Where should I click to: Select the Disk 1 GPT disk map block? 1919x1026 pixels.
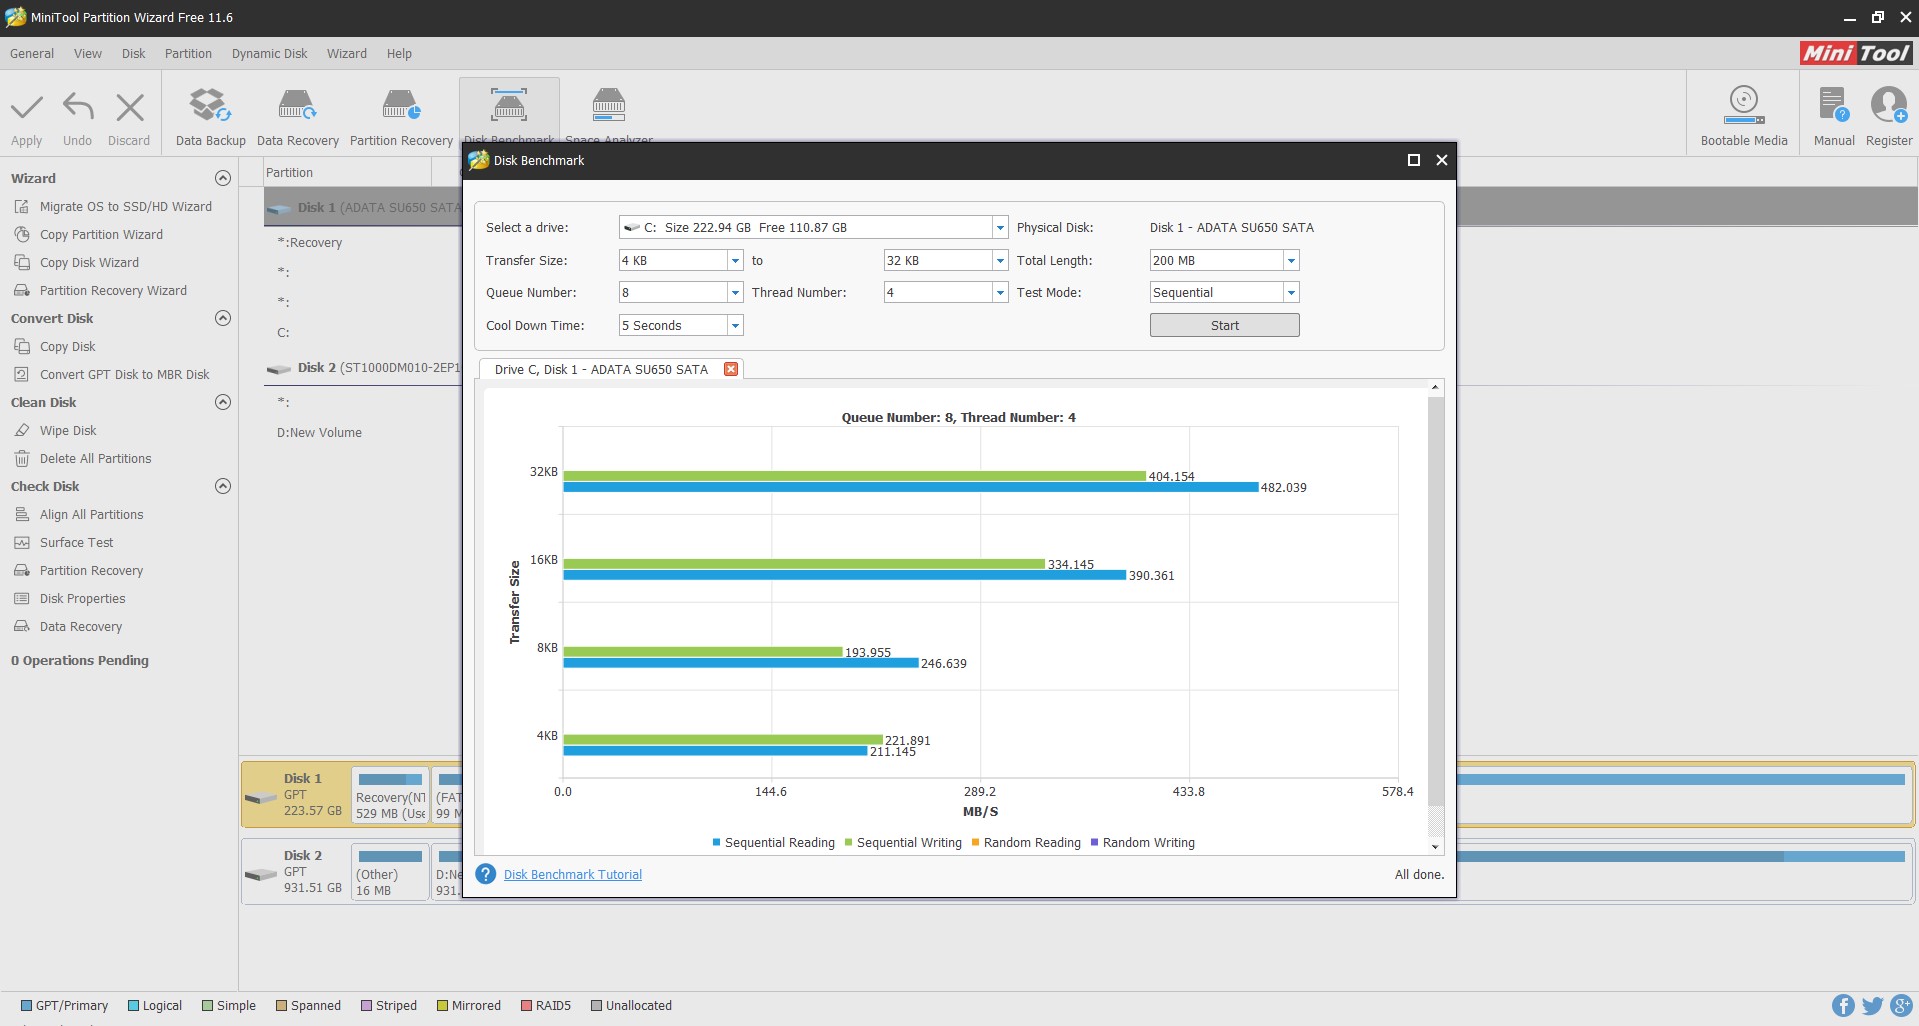coord(296,794)
